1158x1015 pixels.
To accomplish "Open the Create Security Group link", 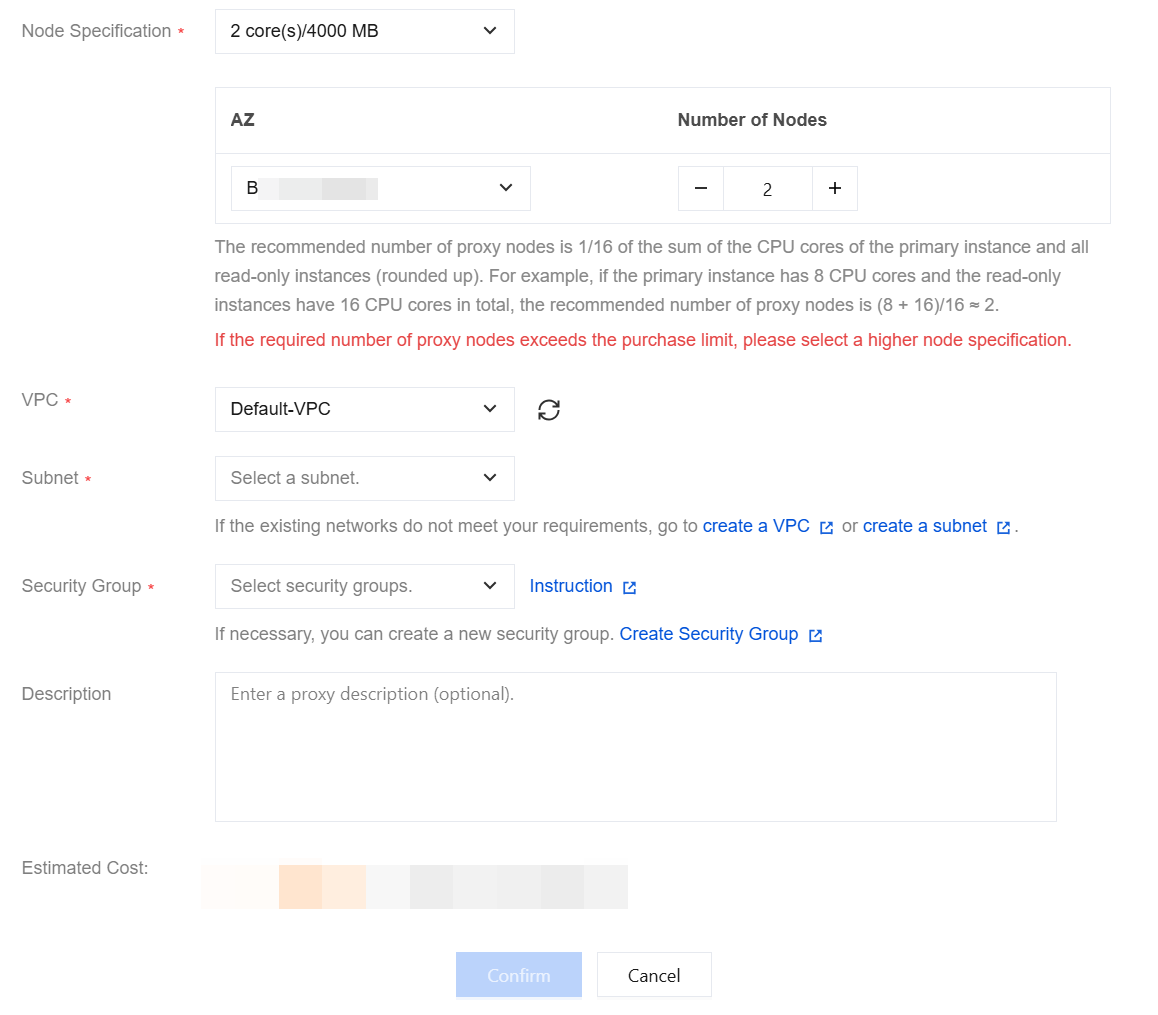I will pos(709,634).
